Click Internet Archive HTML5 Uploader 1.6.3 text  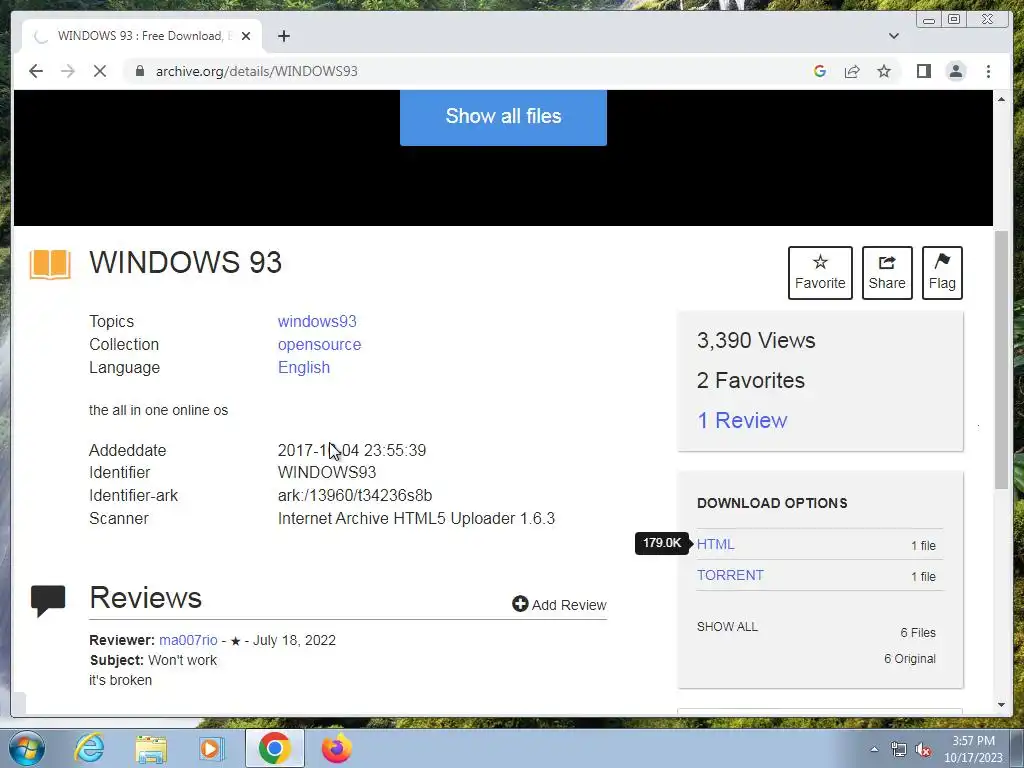point(416,519)
